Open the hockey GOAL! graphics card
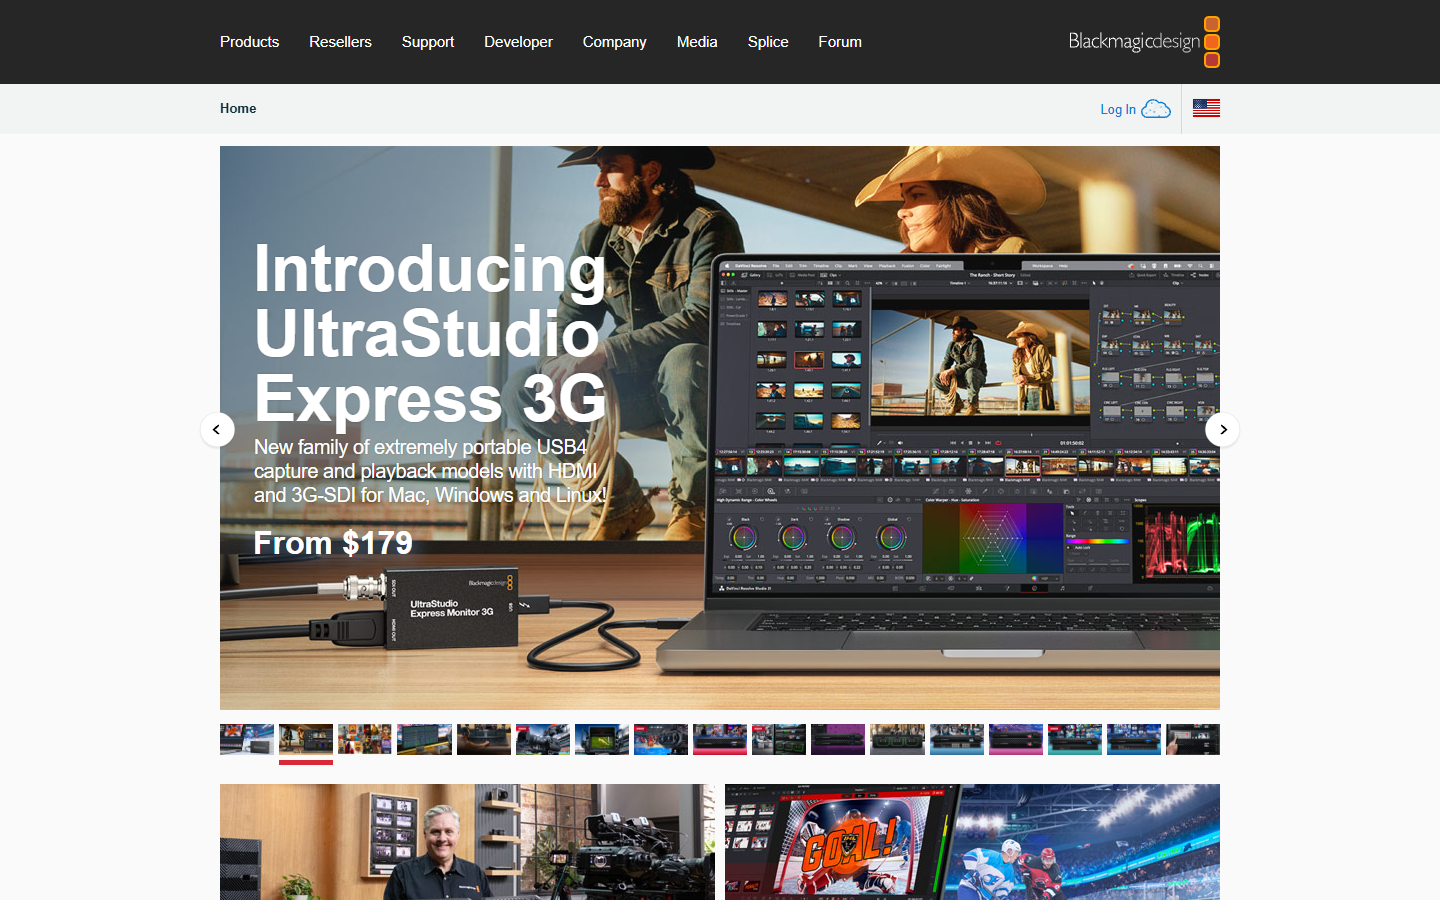1440x900 pixels. [972, 842]
